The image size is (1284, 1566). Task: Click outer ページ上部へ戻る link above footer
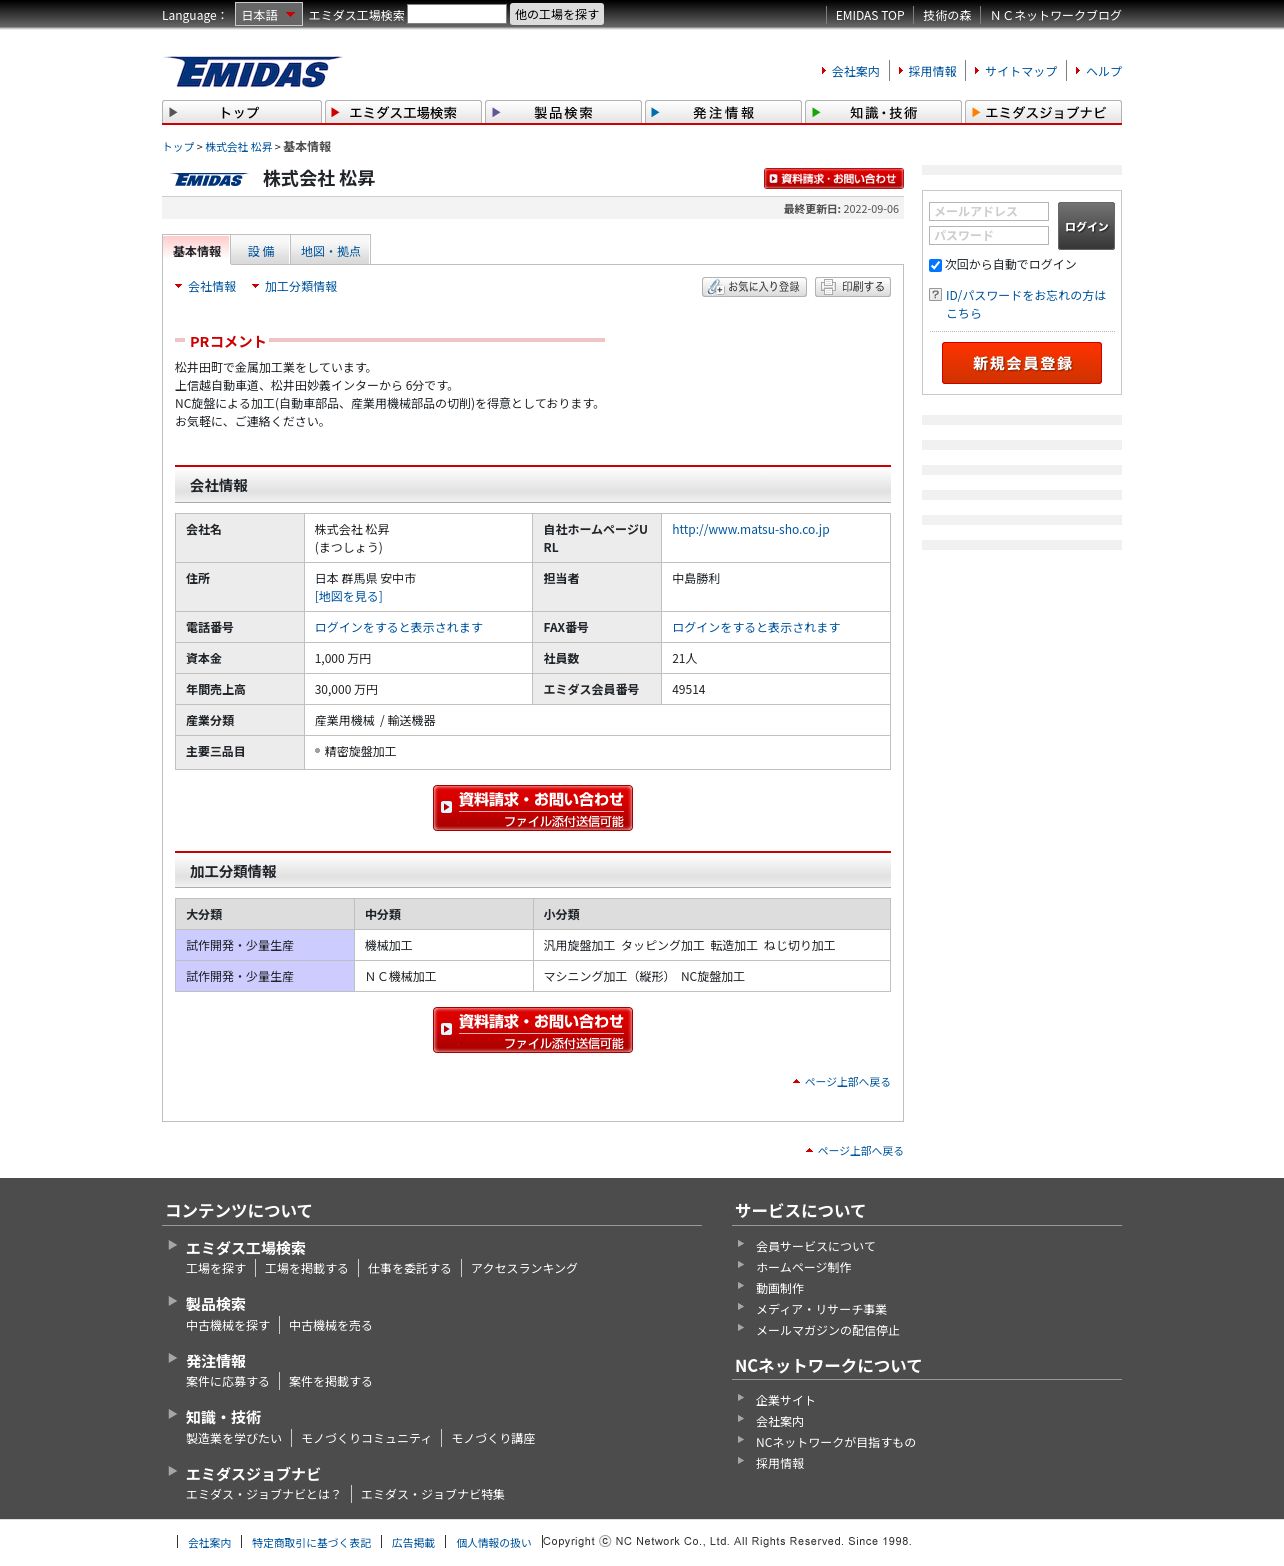[x=860, y=1151]
